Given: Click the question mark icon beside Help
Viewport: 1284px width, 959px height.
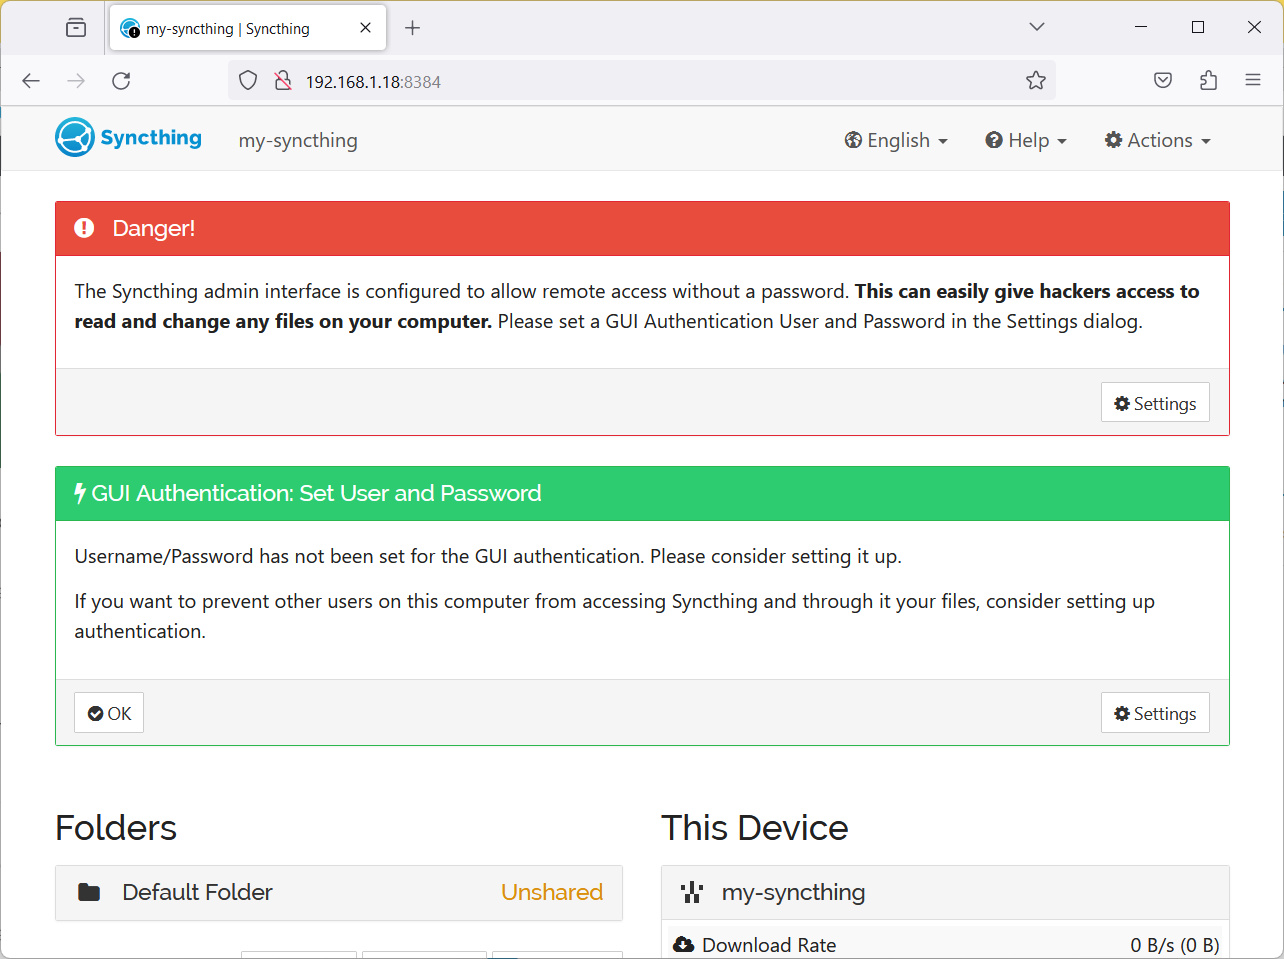Looking at the screenshot, I should [994, 140].
